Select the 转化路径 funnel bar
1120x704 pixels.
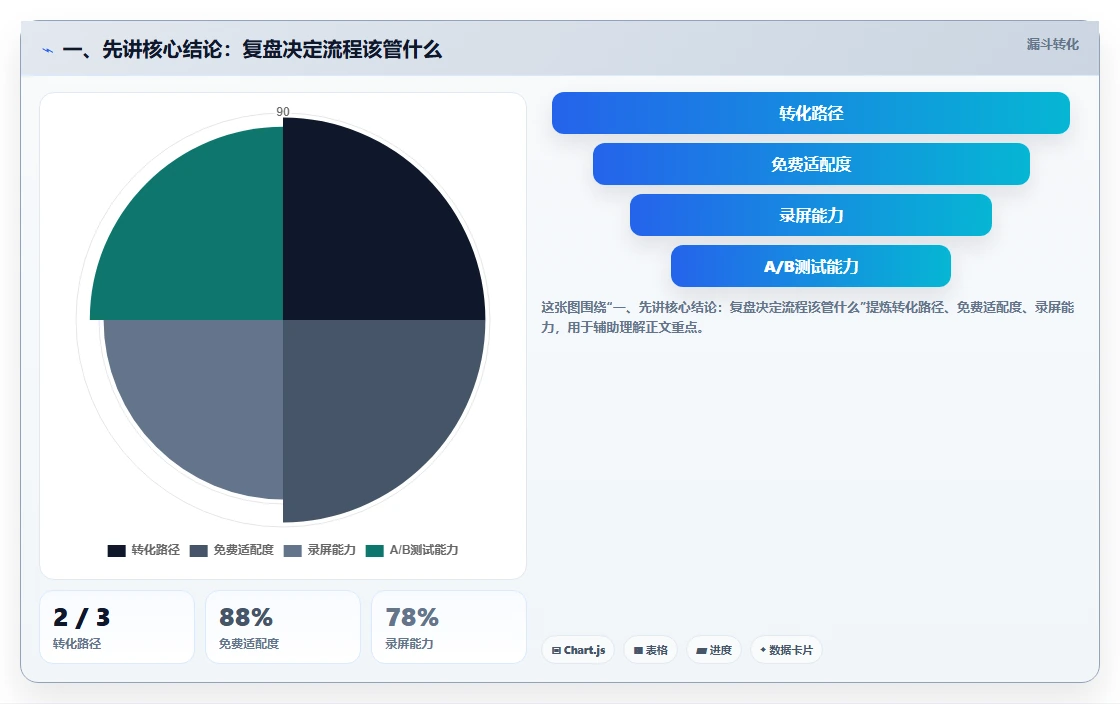pos(811,113)
